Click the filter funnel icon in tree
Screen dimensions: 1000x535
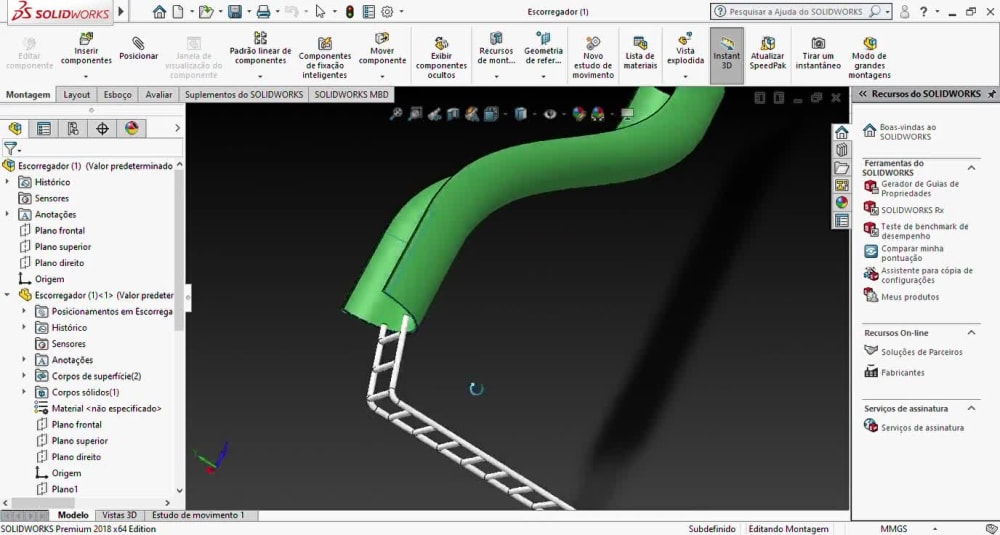point(10,149)
